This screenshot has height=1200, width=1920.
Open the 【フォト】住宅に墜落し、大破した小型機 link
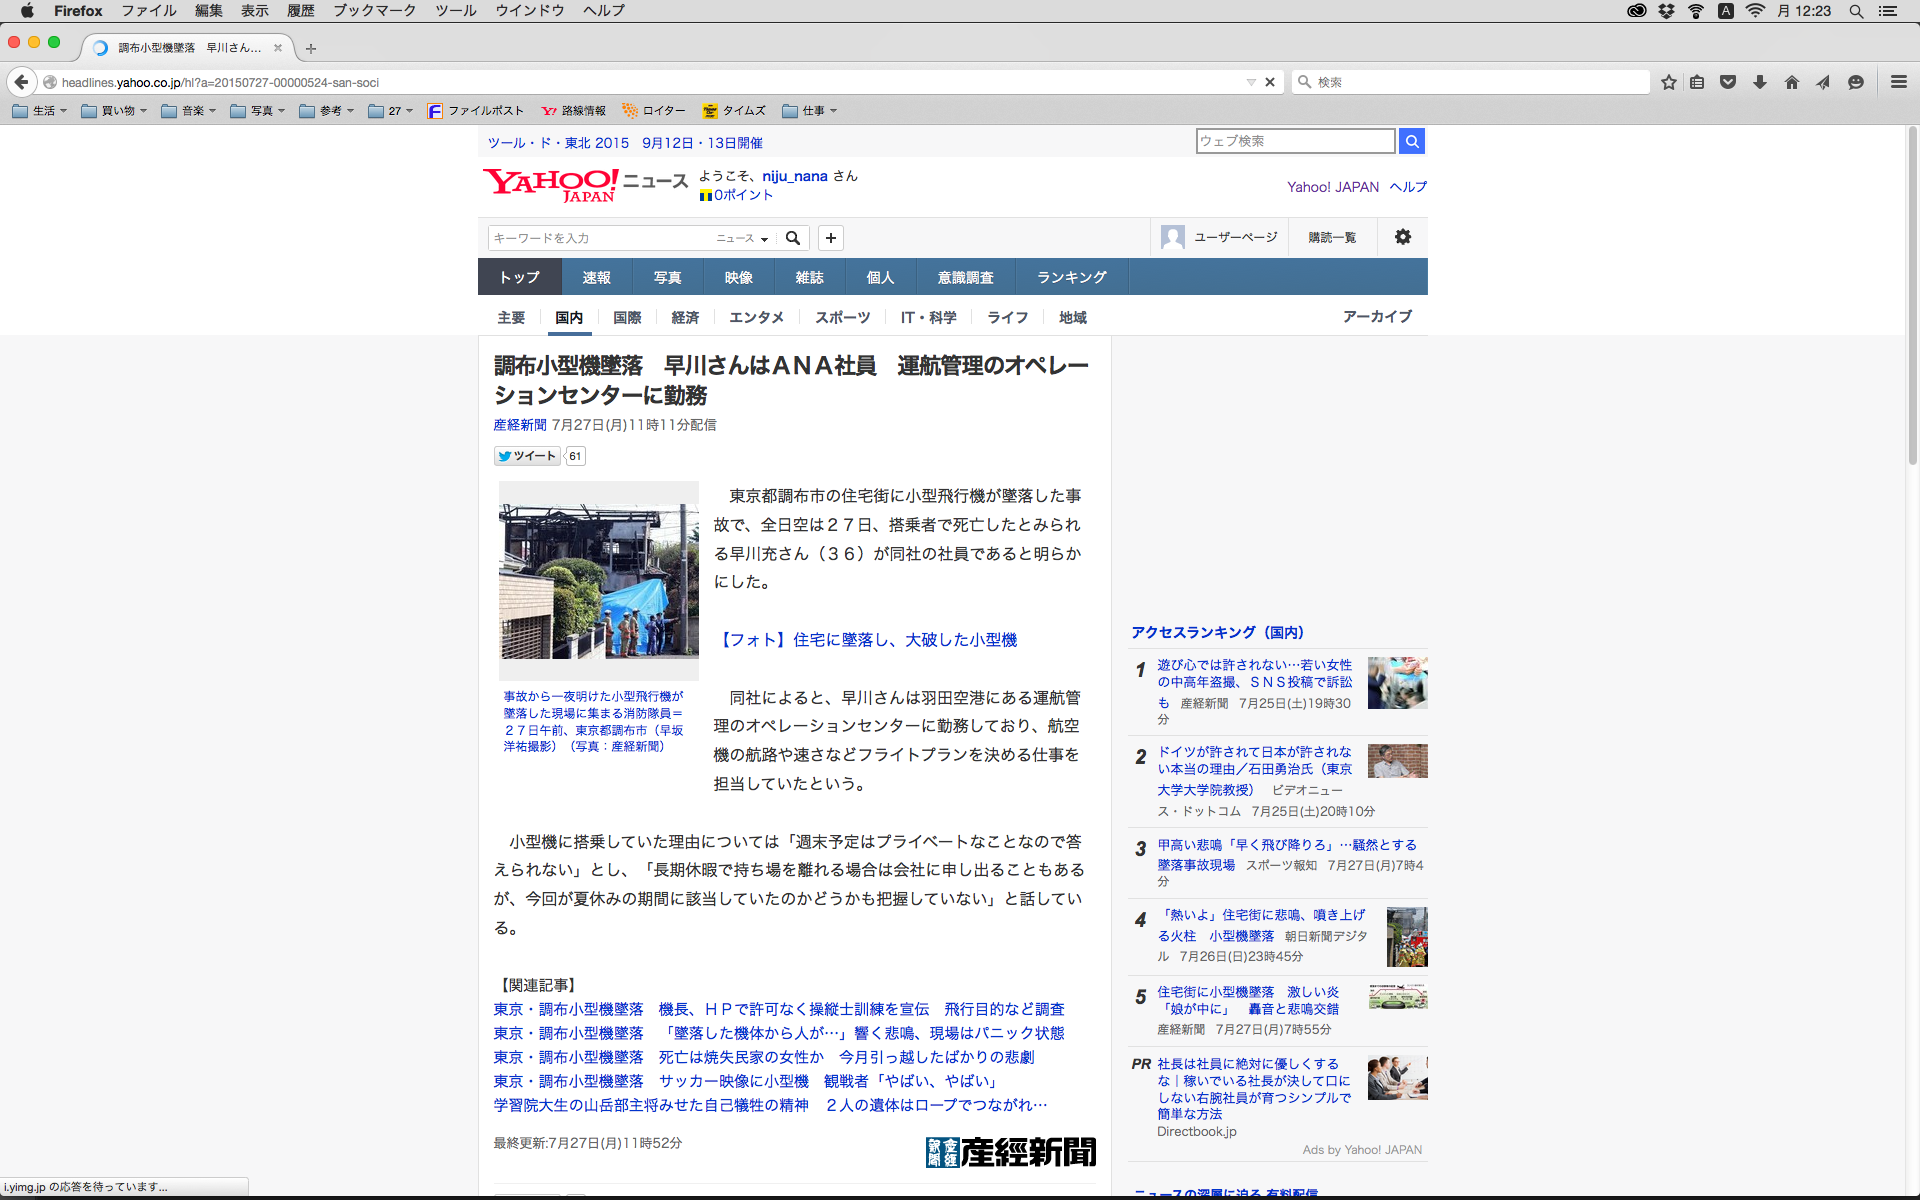[868, 640]
